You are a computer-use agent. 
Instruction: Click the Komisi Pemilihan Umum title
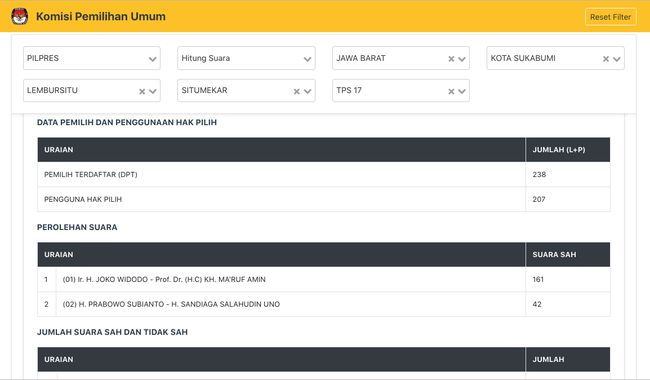[x=101, y=17]
